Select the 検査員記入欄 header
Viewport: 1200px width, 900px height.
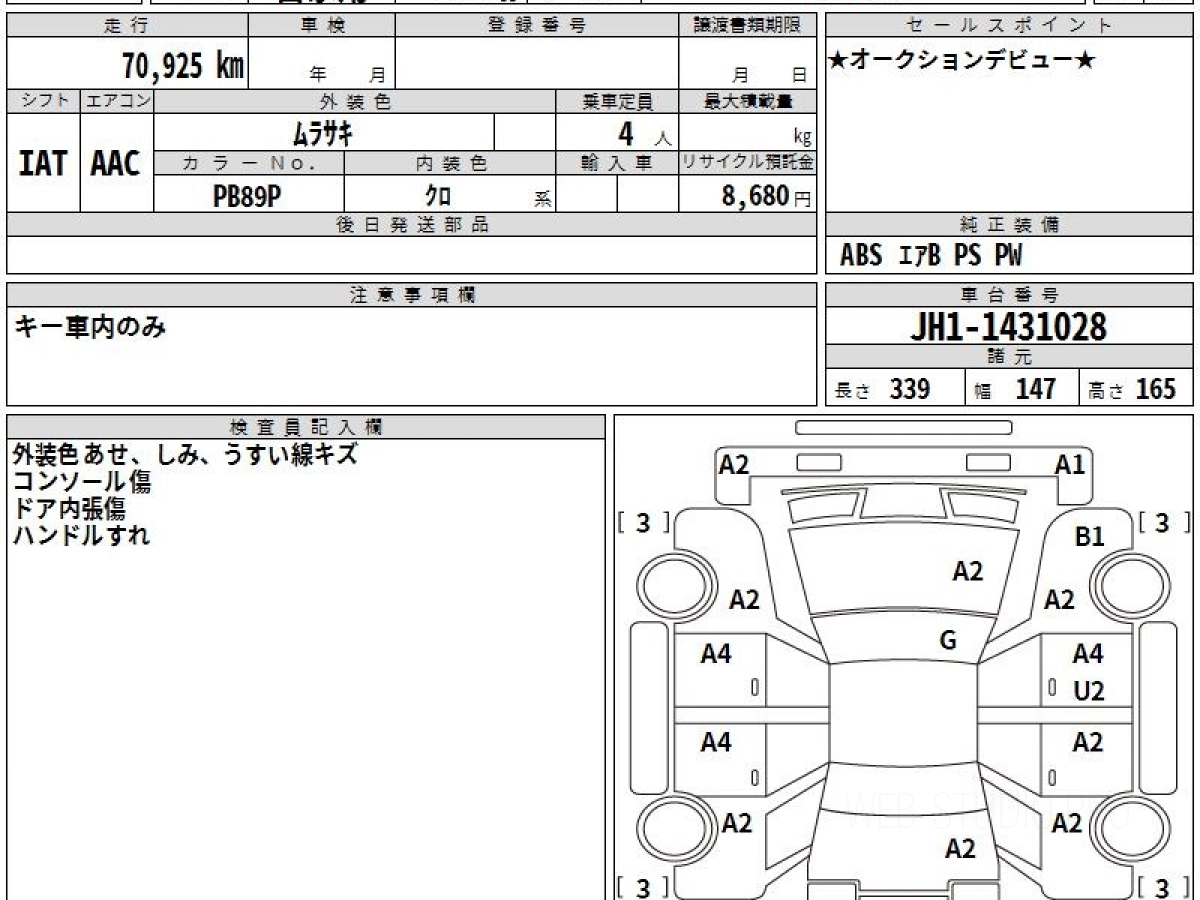point(306,426)
